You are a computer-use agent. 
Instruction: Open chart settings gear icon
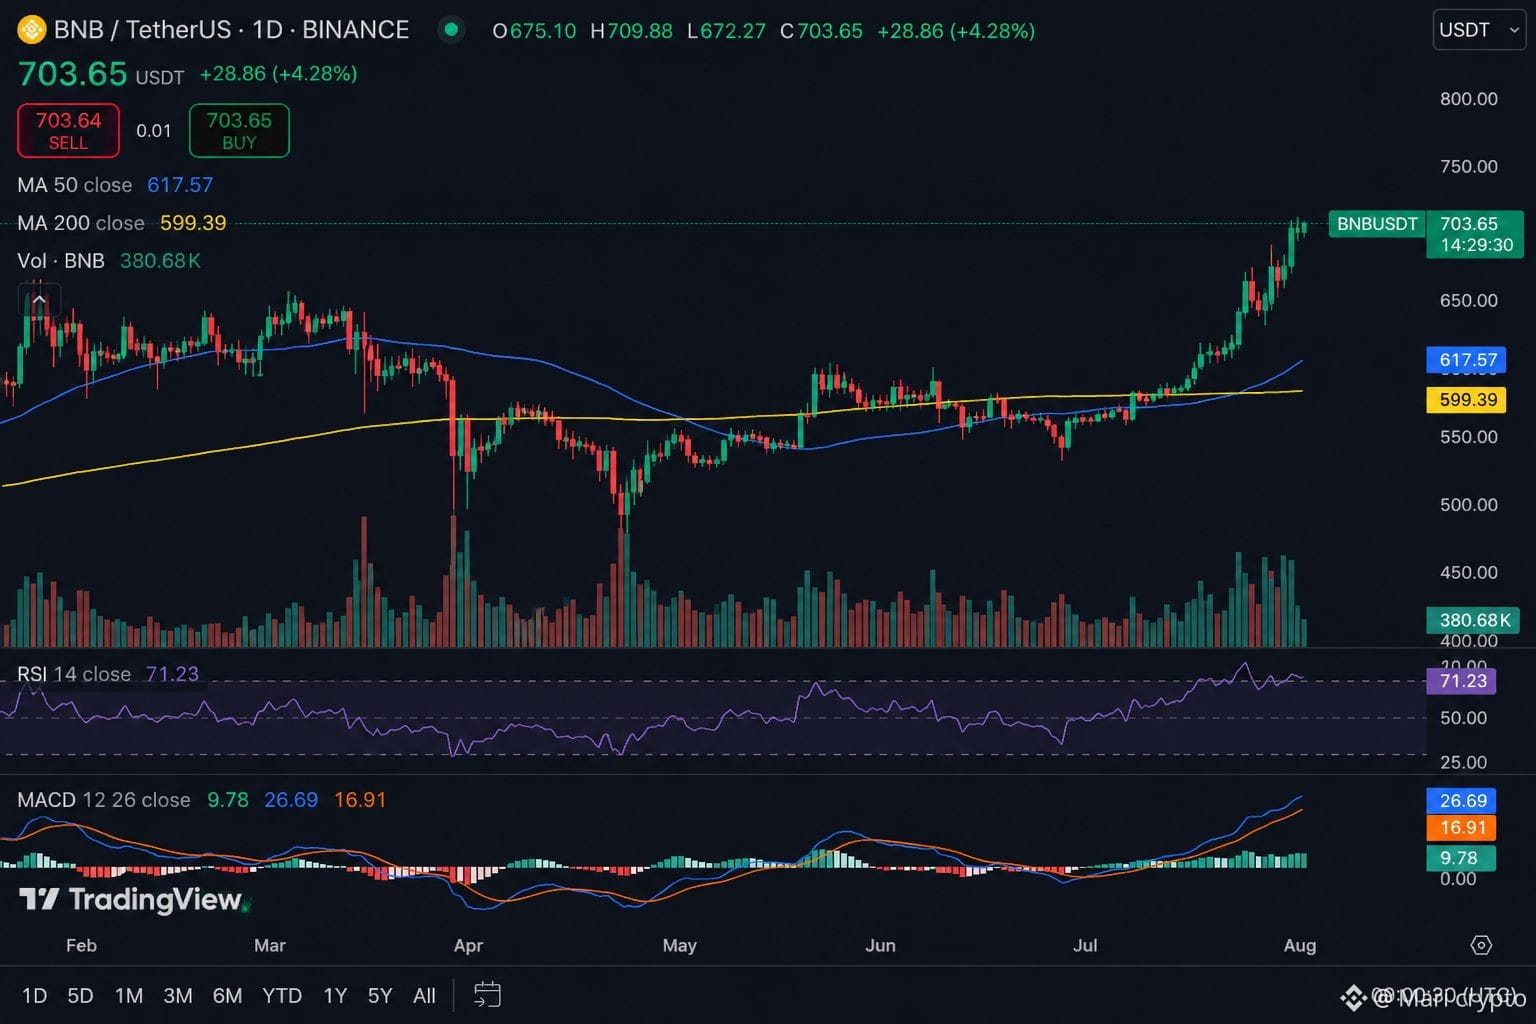1482,945
